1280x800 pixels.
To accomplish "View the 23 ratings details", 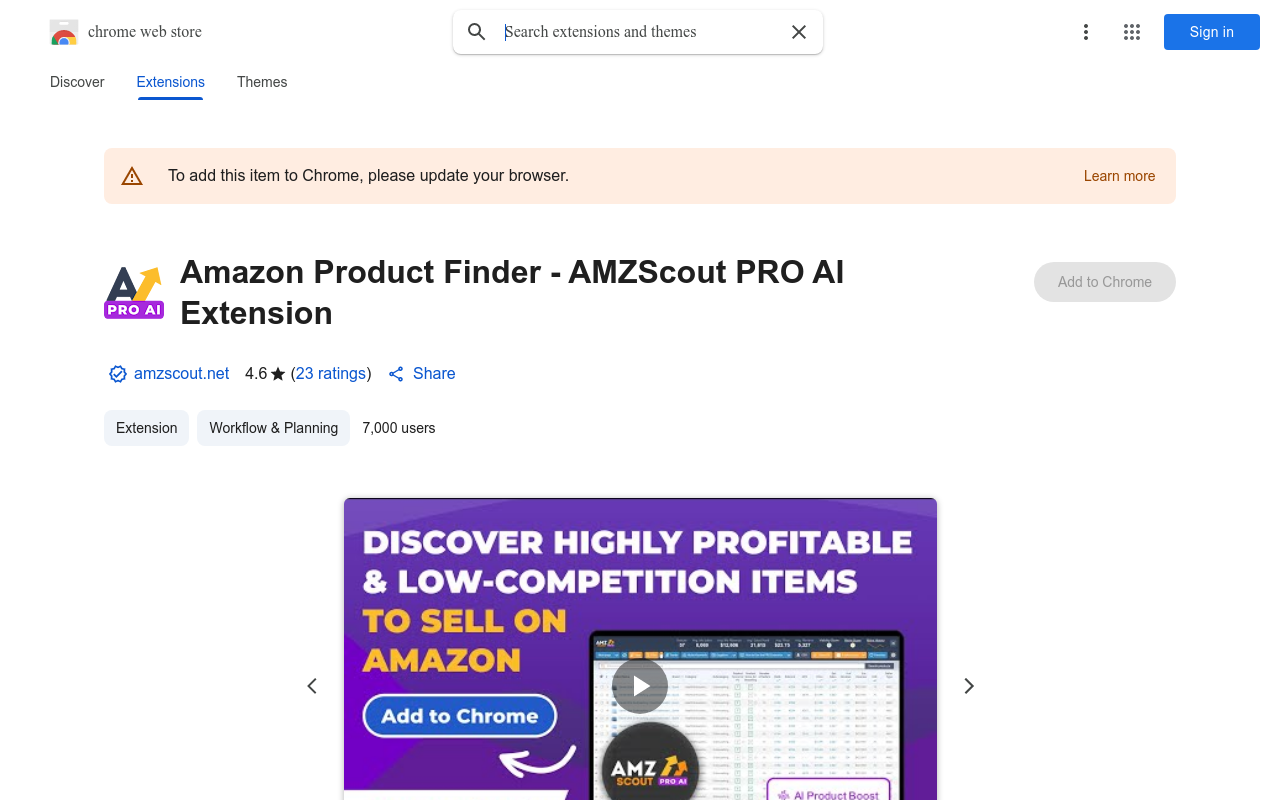I will click(x=330, y=373).
